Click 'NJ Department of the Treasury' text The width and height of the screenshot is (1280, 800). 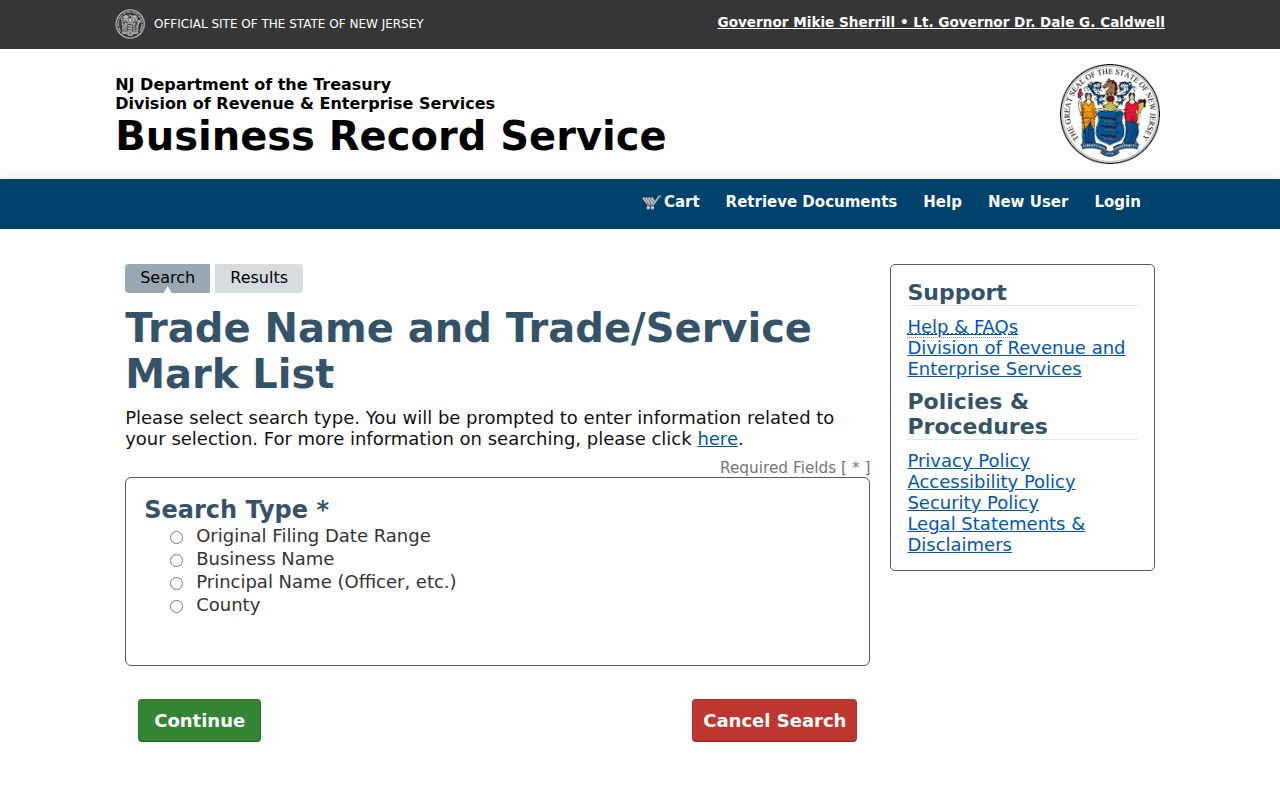coord(253,85)
